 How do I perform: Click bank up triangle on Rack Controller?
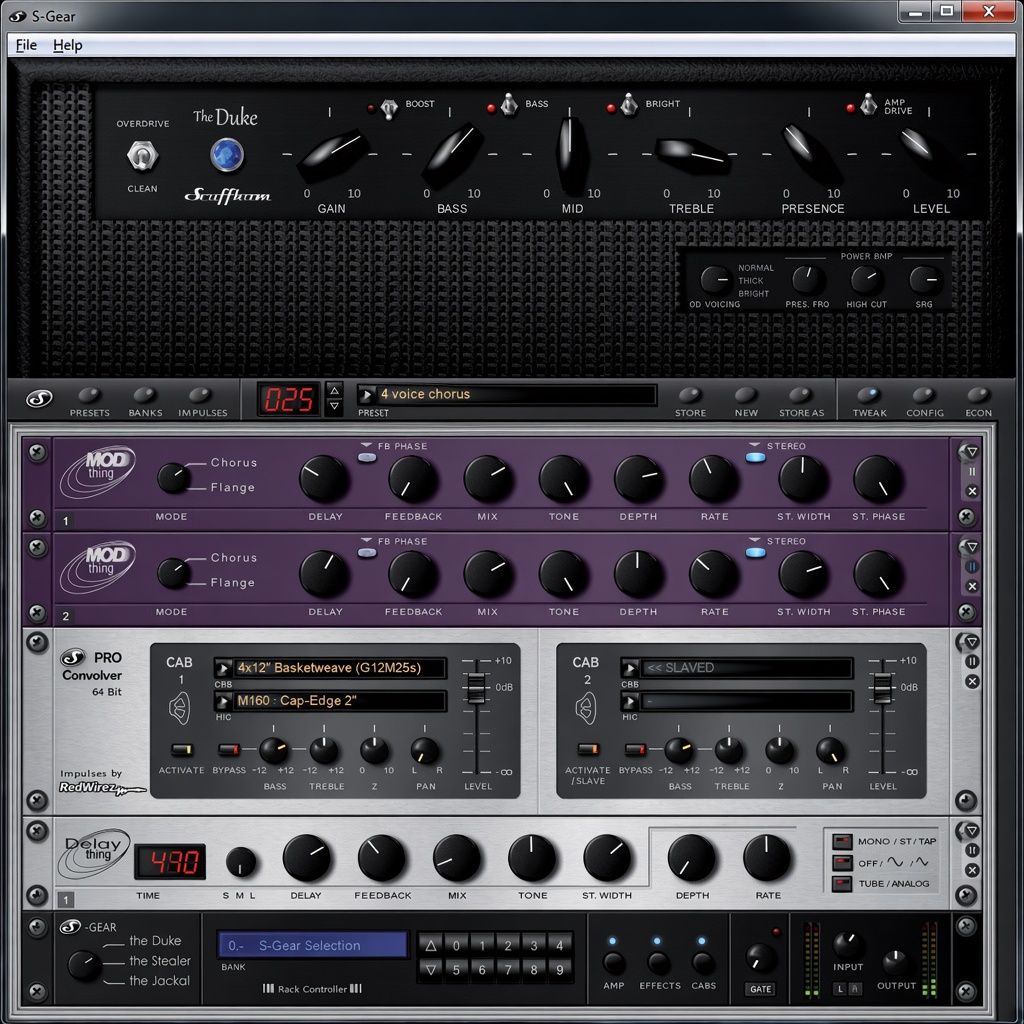click(430, 945)
